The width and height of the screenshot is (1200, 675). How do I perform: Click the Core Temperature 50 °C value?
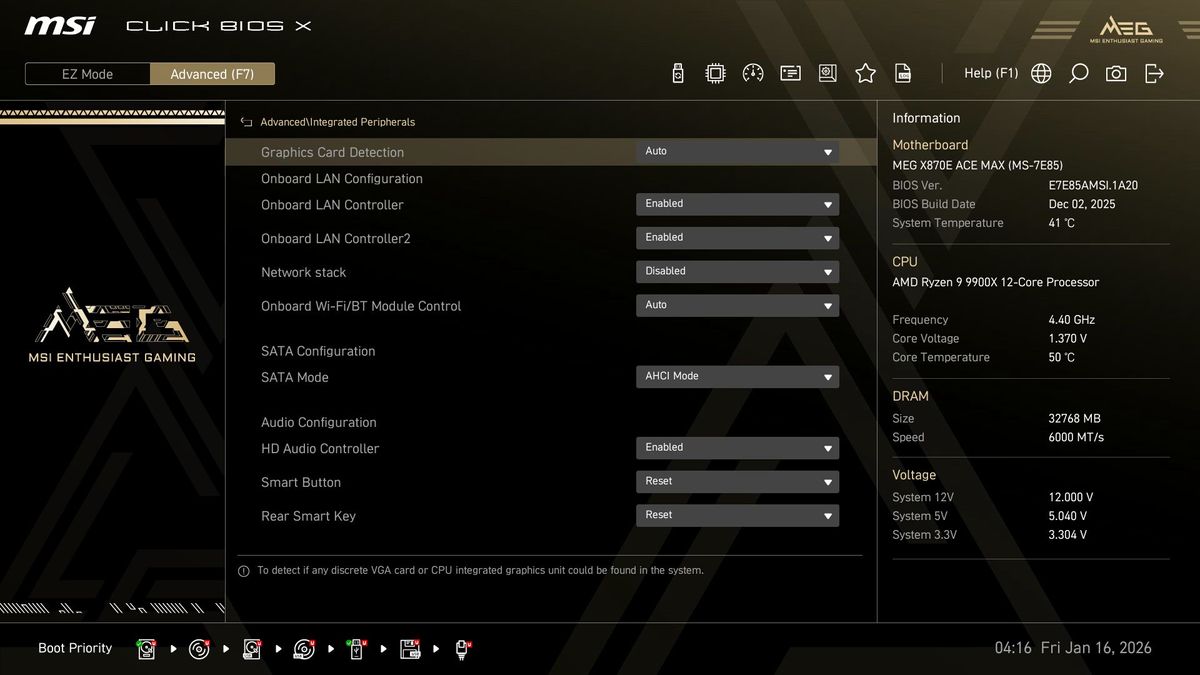(x=1062, y=358)
